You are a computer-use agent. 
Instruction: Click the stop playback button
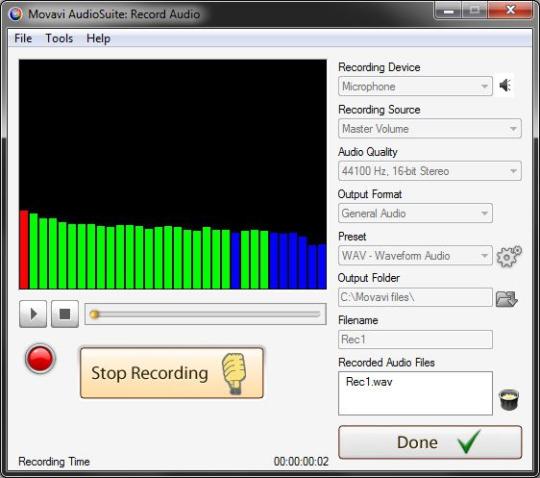point(65,314)
